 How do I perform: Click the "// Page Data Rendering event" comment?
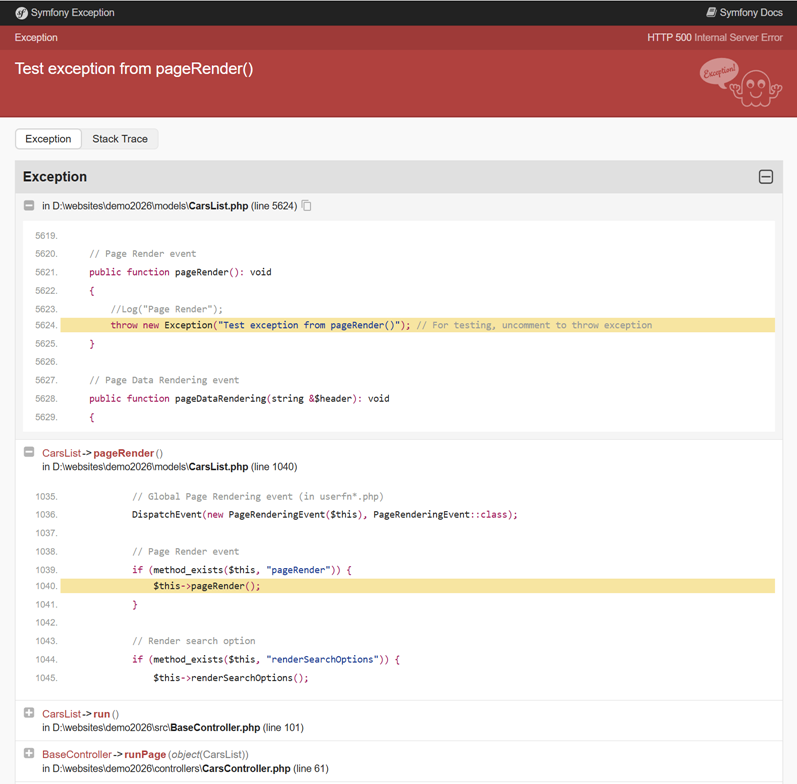tap(164, 380)
